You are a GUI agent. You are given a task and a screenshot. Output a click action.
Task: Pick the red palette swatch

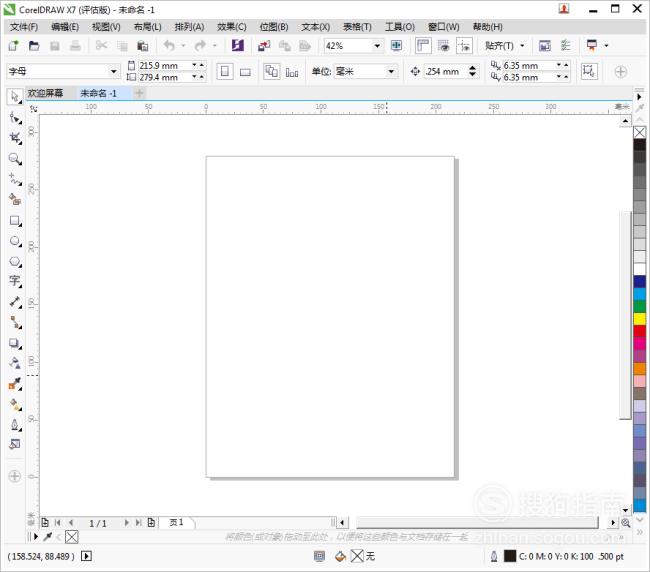click(640, 331)
